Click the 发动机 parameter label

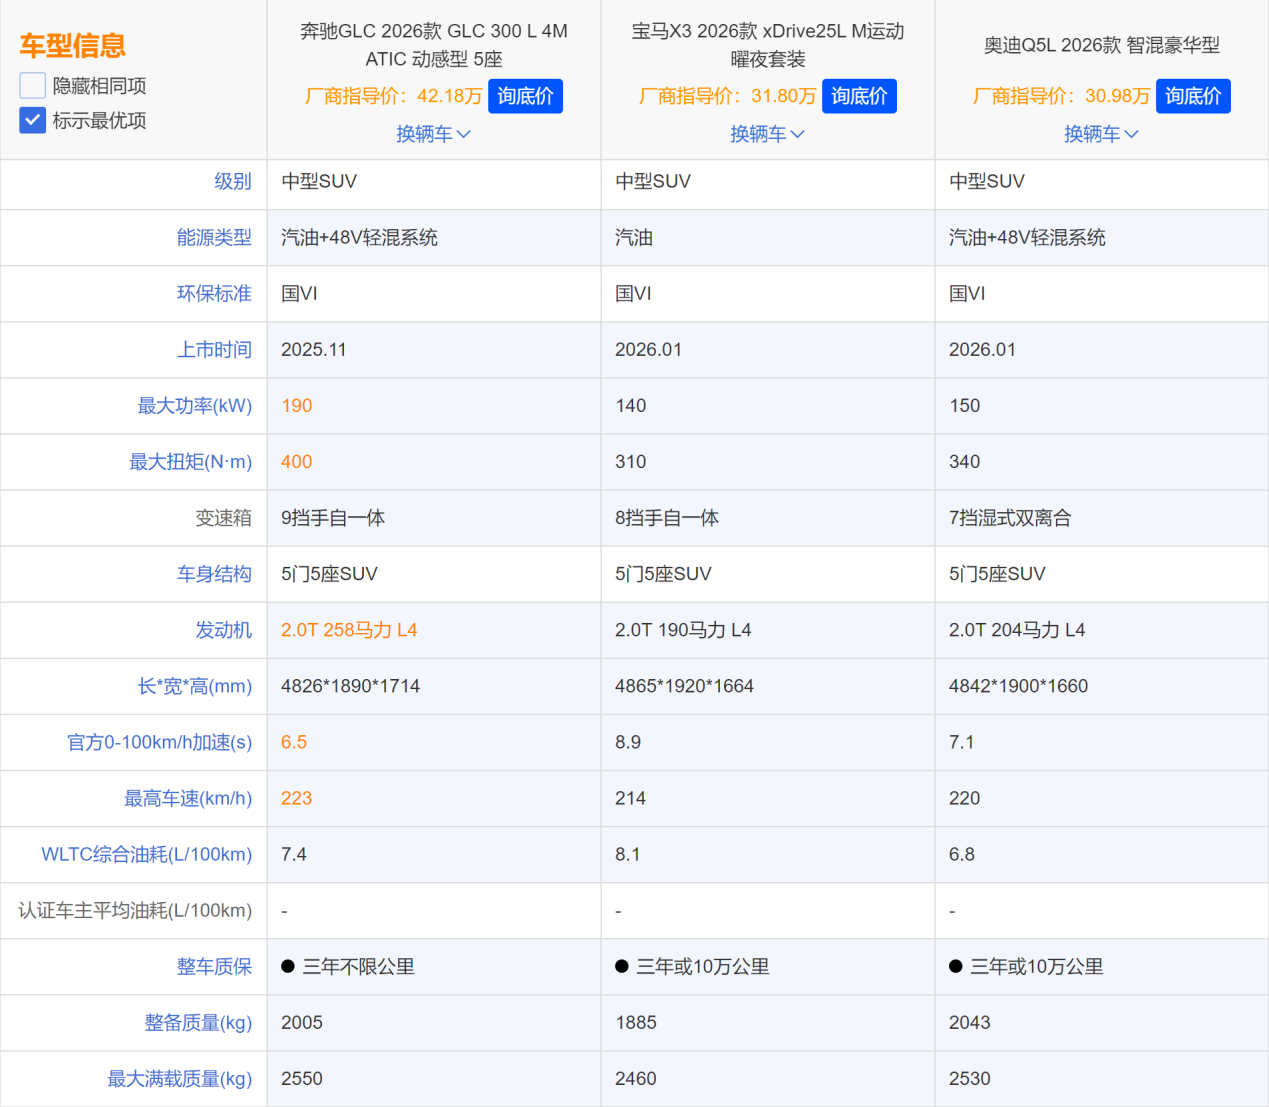coord(223,630)
